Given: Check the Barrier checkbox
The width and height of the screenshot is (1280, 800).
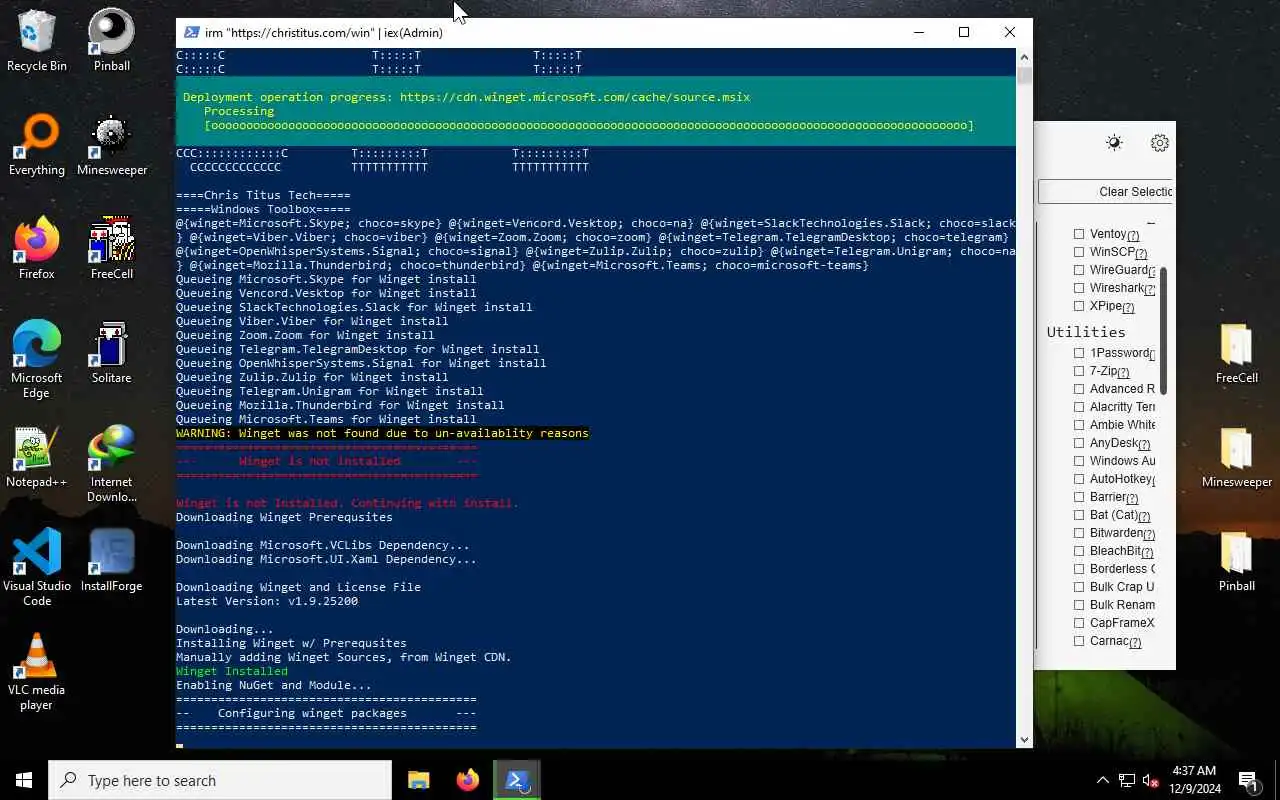Looking at the screenshot, I should click(1079, 497).
